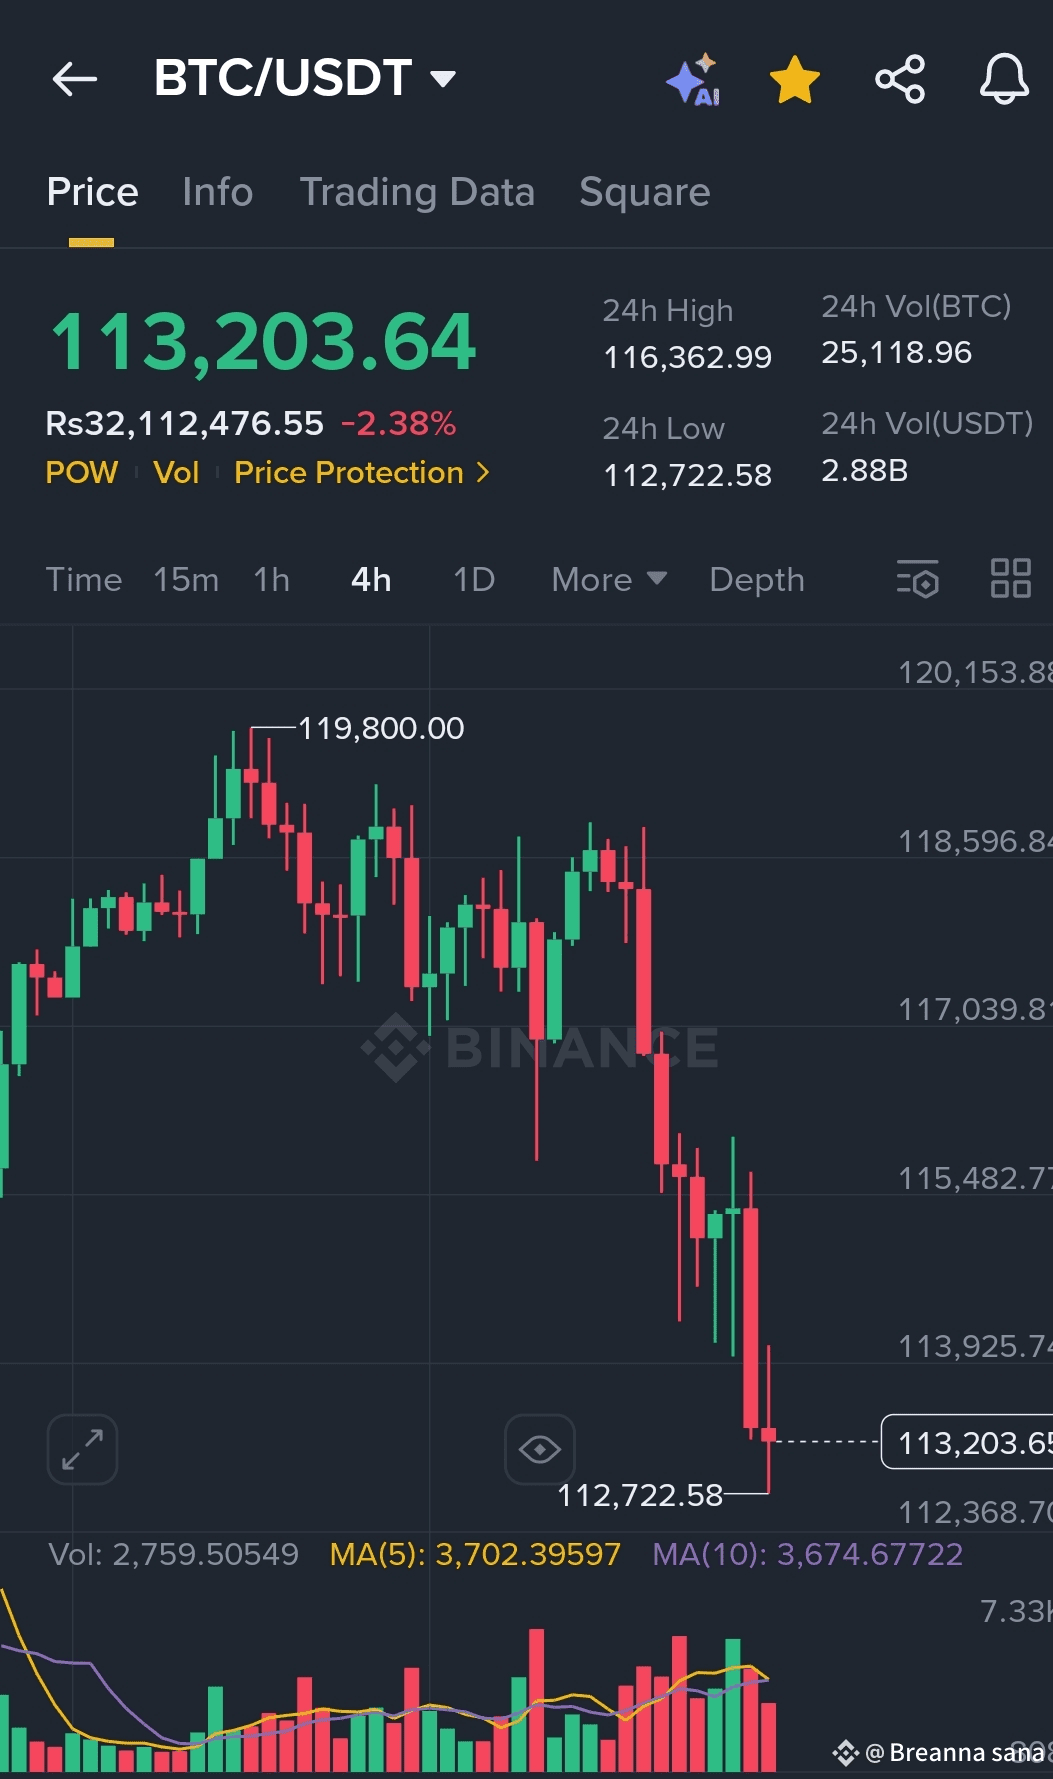Open chart indicator settings icon

[918, 579]
